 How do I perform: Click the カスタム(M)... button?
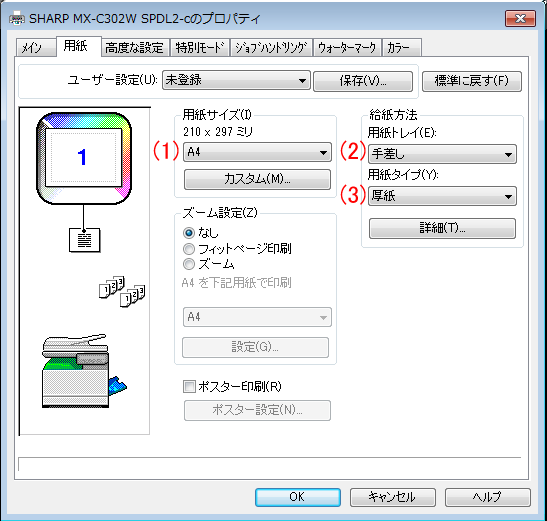[x=257, y=179]
